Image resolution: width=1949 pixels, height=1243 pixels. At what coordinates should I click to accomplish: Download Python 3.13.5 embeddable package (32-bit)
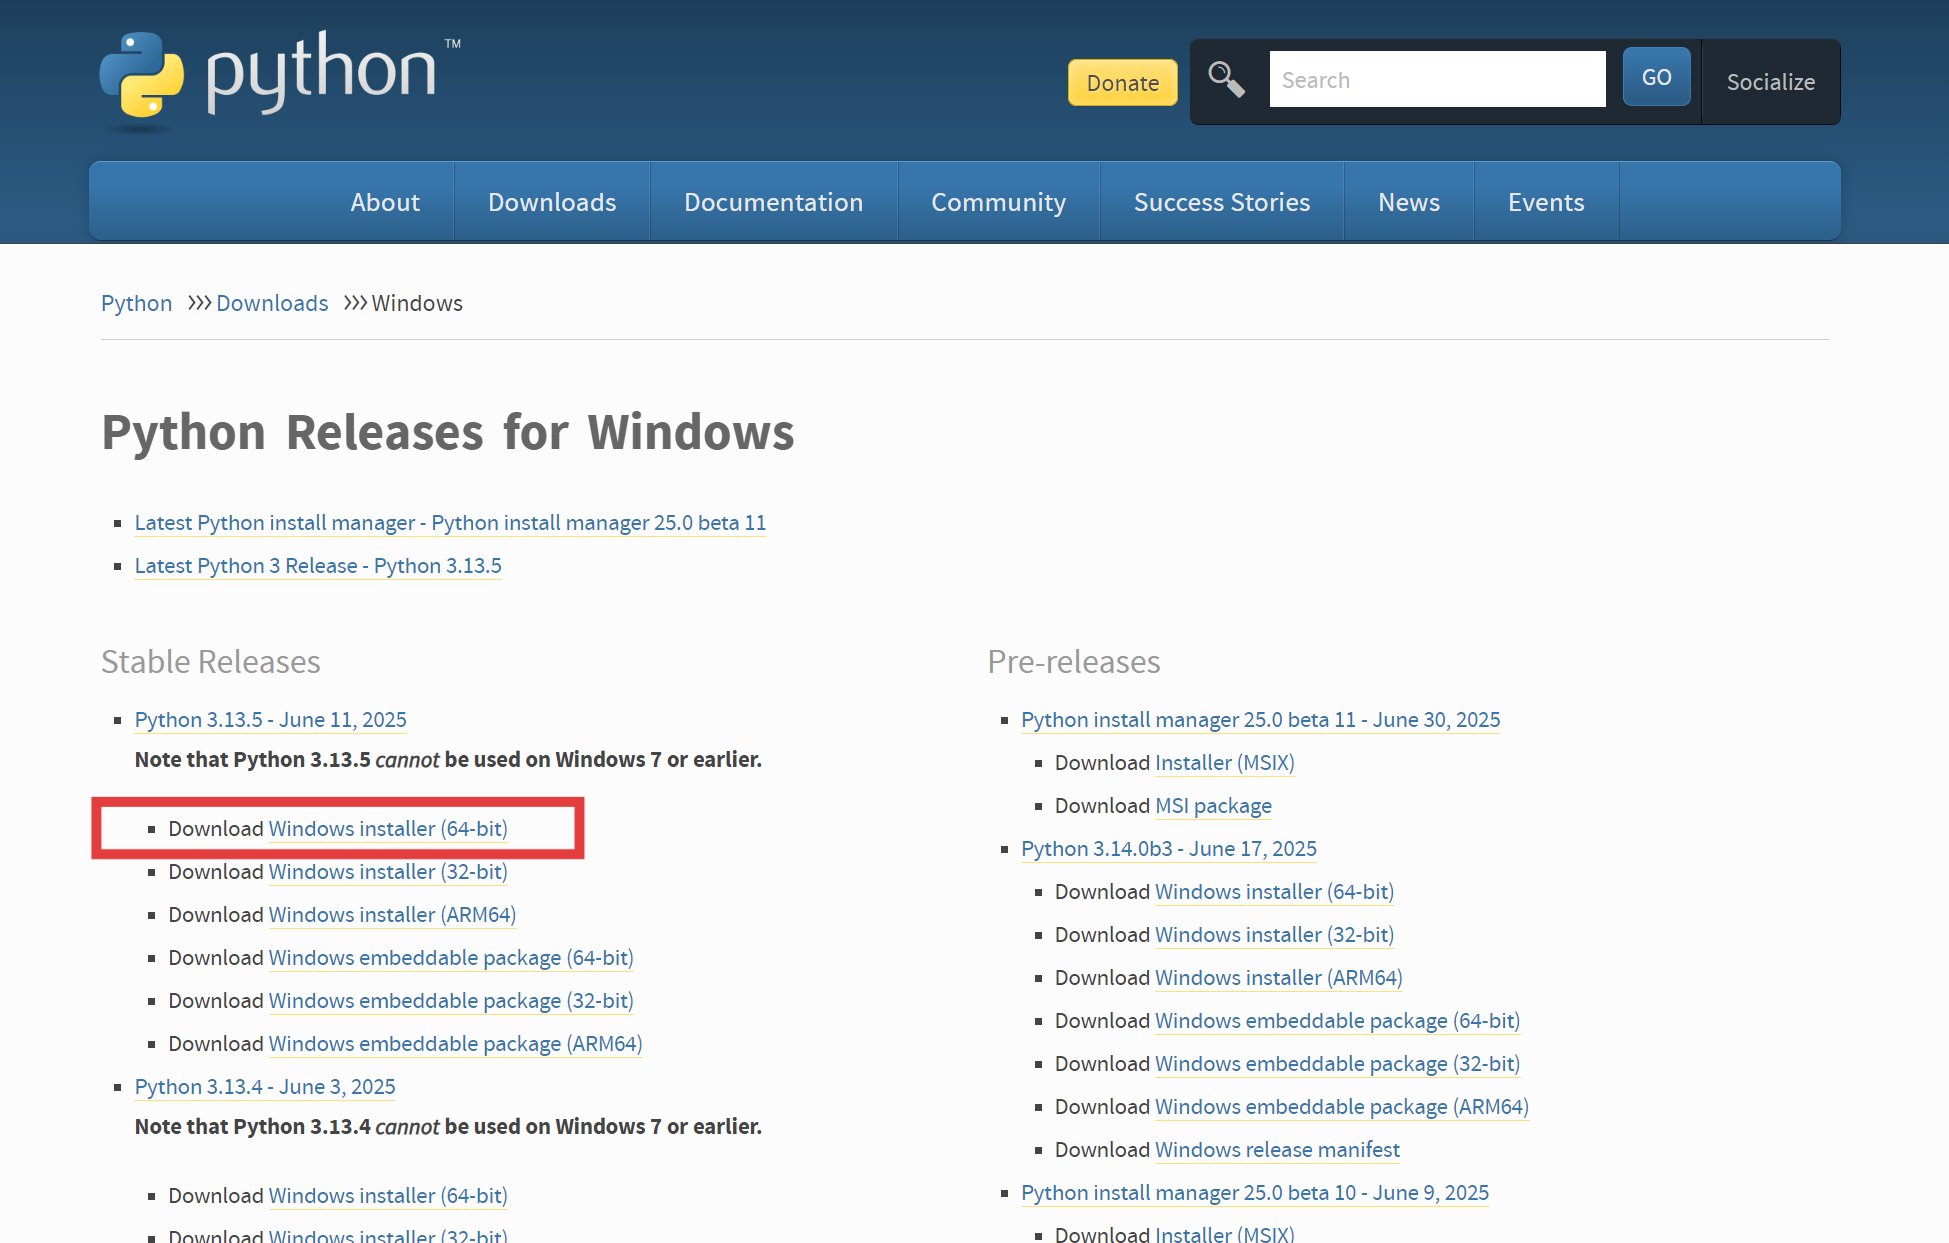tap(451, 1001)
